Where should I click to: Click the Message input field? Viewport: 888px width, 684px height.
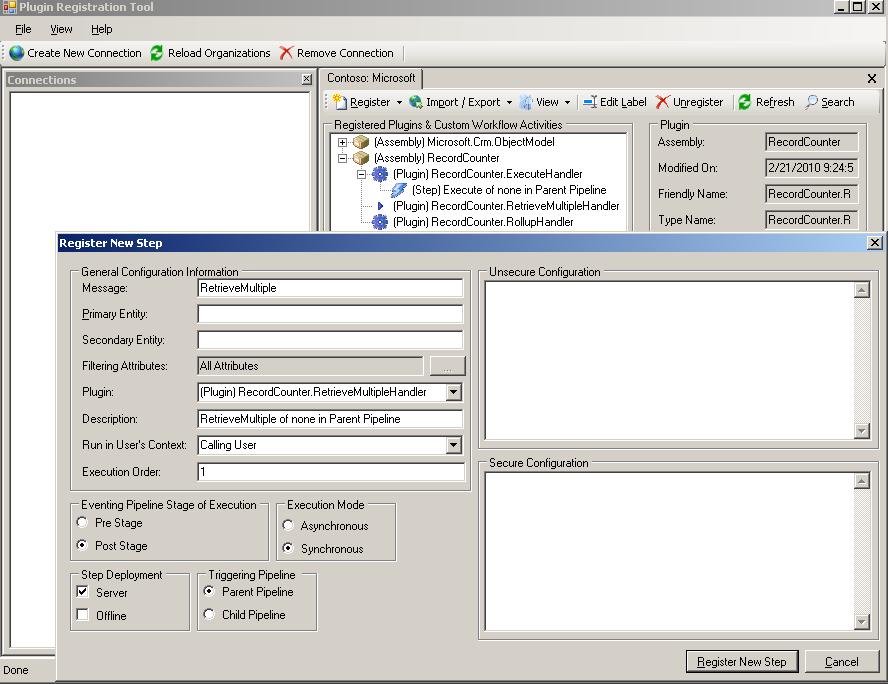330,288
